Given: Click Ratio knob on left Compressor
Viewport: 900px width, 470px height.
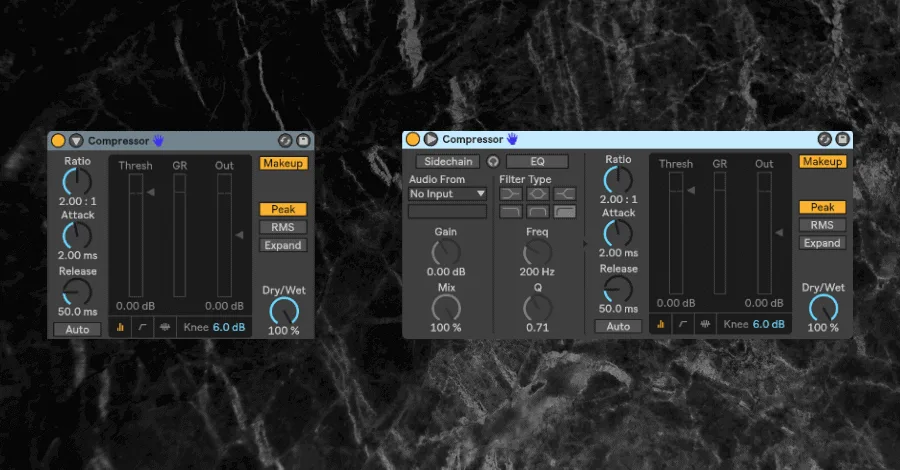Looking at the screenshot, I should click(77, 182).
